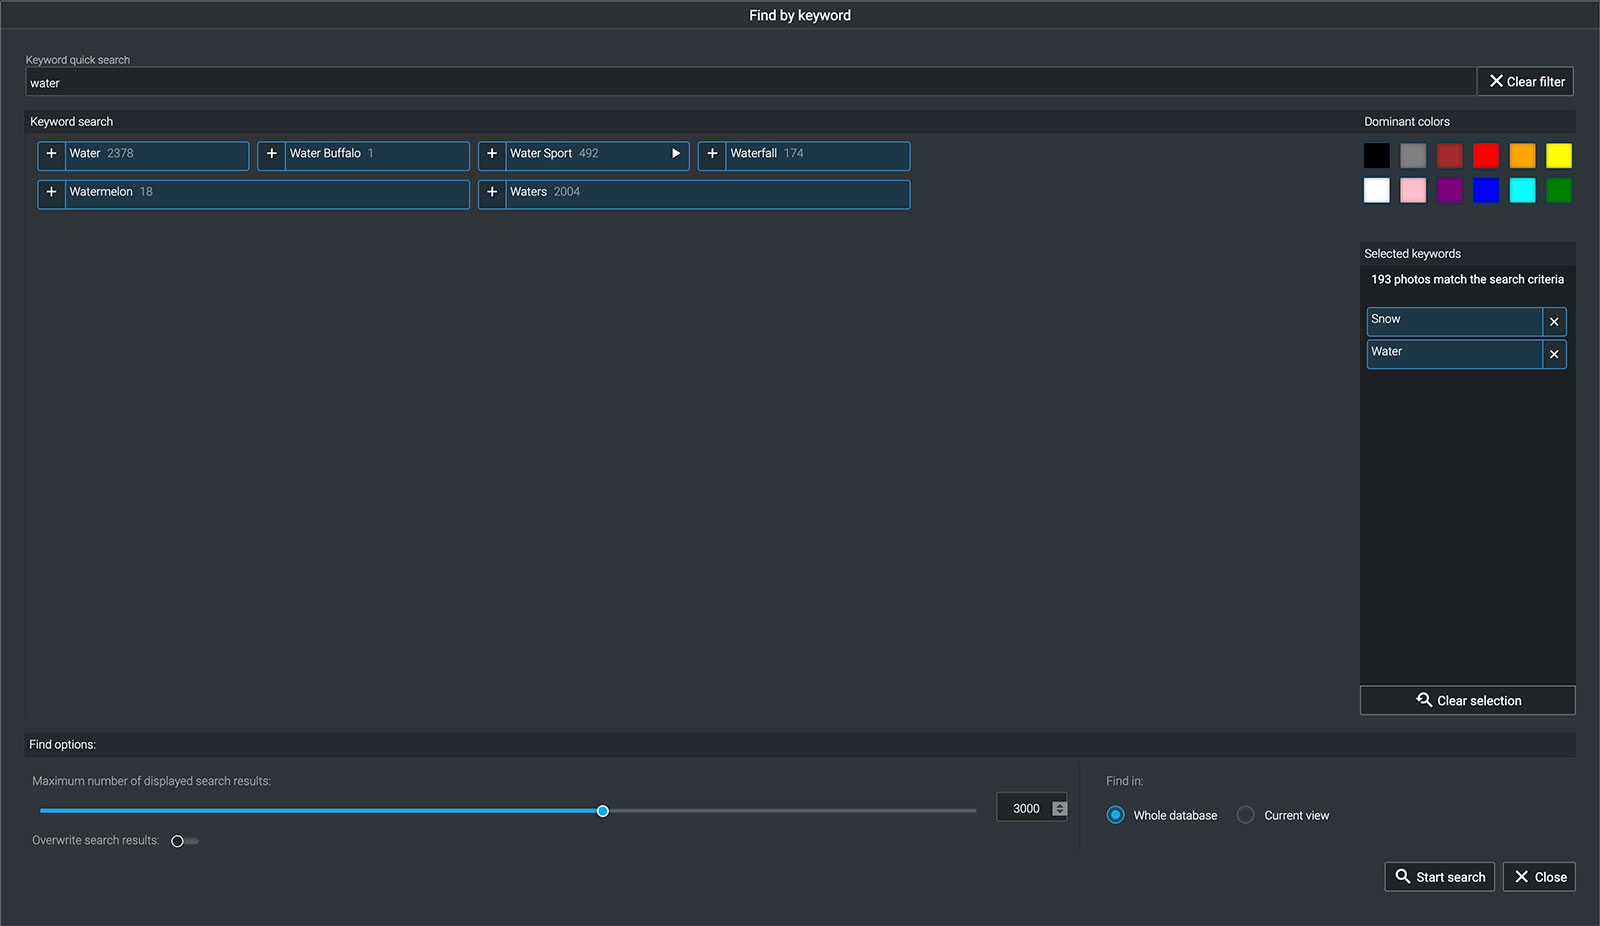Click the maximum search results slider handle
The width and height of the screenshot is (1600, 926).
pos(603,811)
